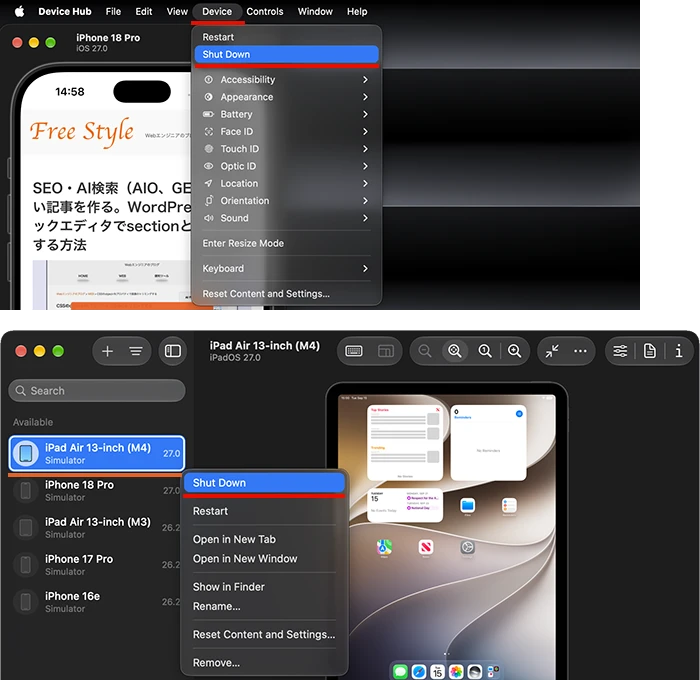Choose Shut Down in the Device menu
The width and height of the screenshot is (700, 680).
coord(287,54)
